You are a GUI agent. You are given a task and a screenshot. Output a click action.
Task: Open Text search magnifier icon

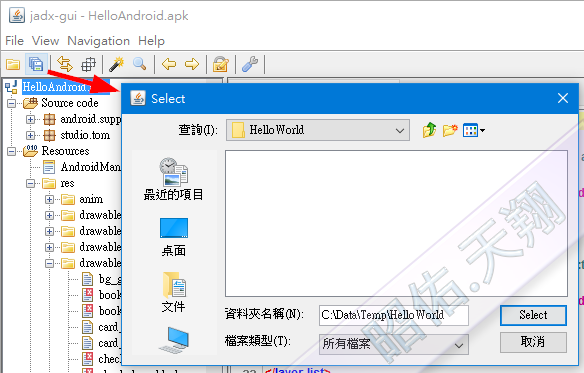pyautogui.click(x=140, y=64)
